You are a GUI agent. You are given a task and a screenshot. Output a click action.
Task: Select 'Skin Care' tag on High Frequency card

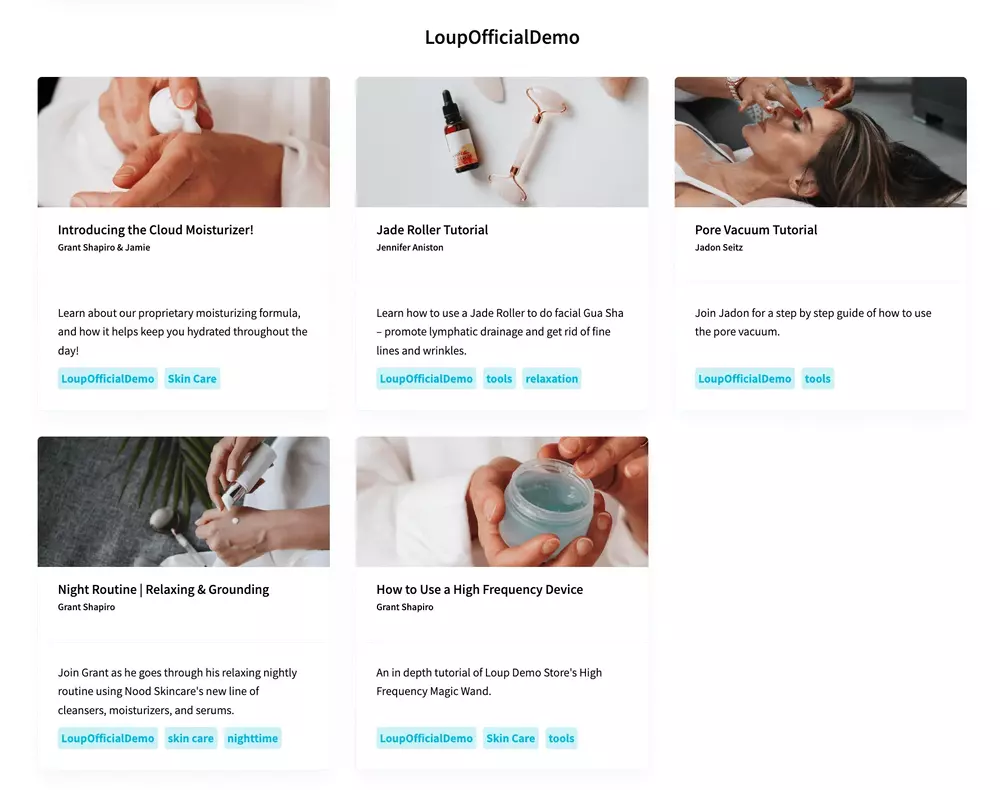(510, 738)
